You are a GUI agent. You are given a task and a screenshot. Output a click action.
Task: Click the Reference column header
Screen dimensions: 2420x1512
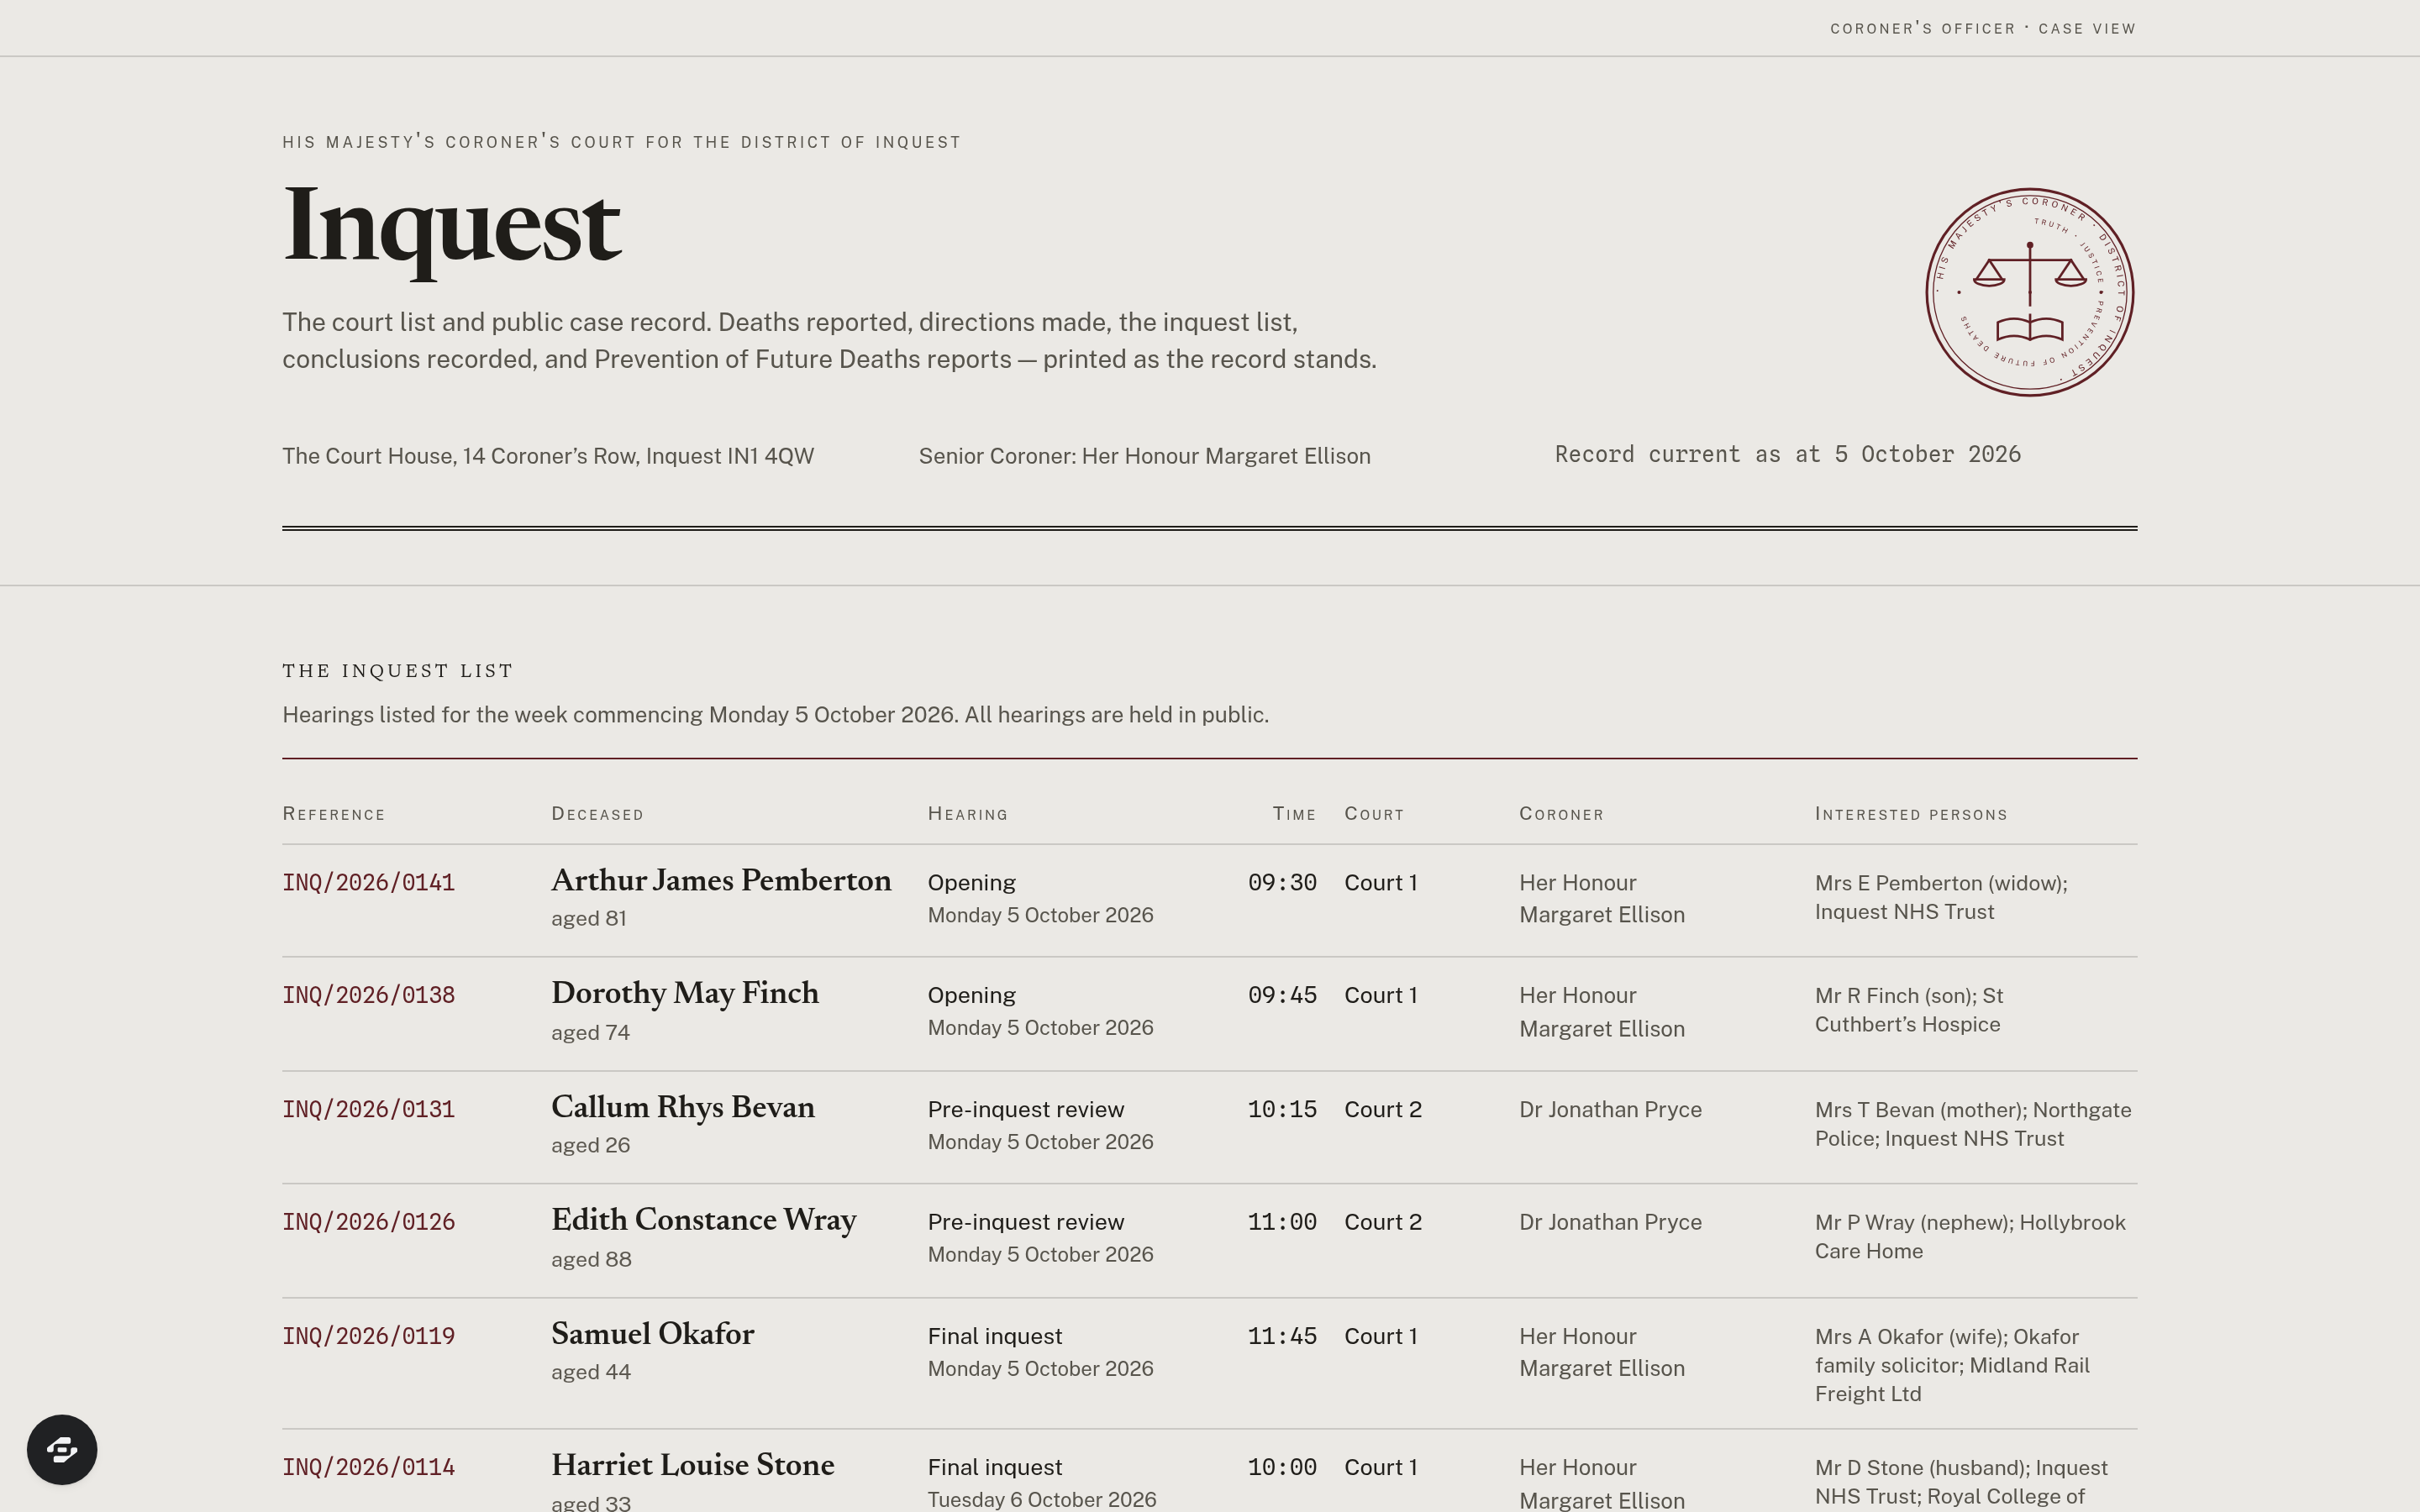click(x=333, y=814)
